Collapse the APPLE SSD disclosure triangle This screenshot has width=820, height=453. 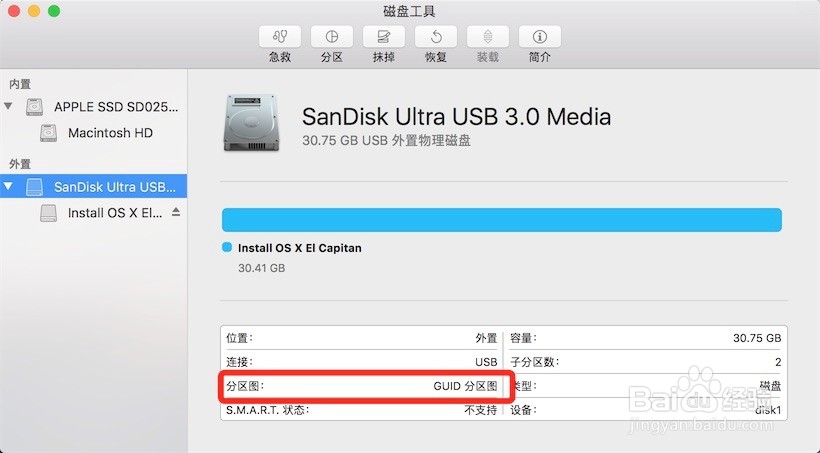tap(9, 106)
